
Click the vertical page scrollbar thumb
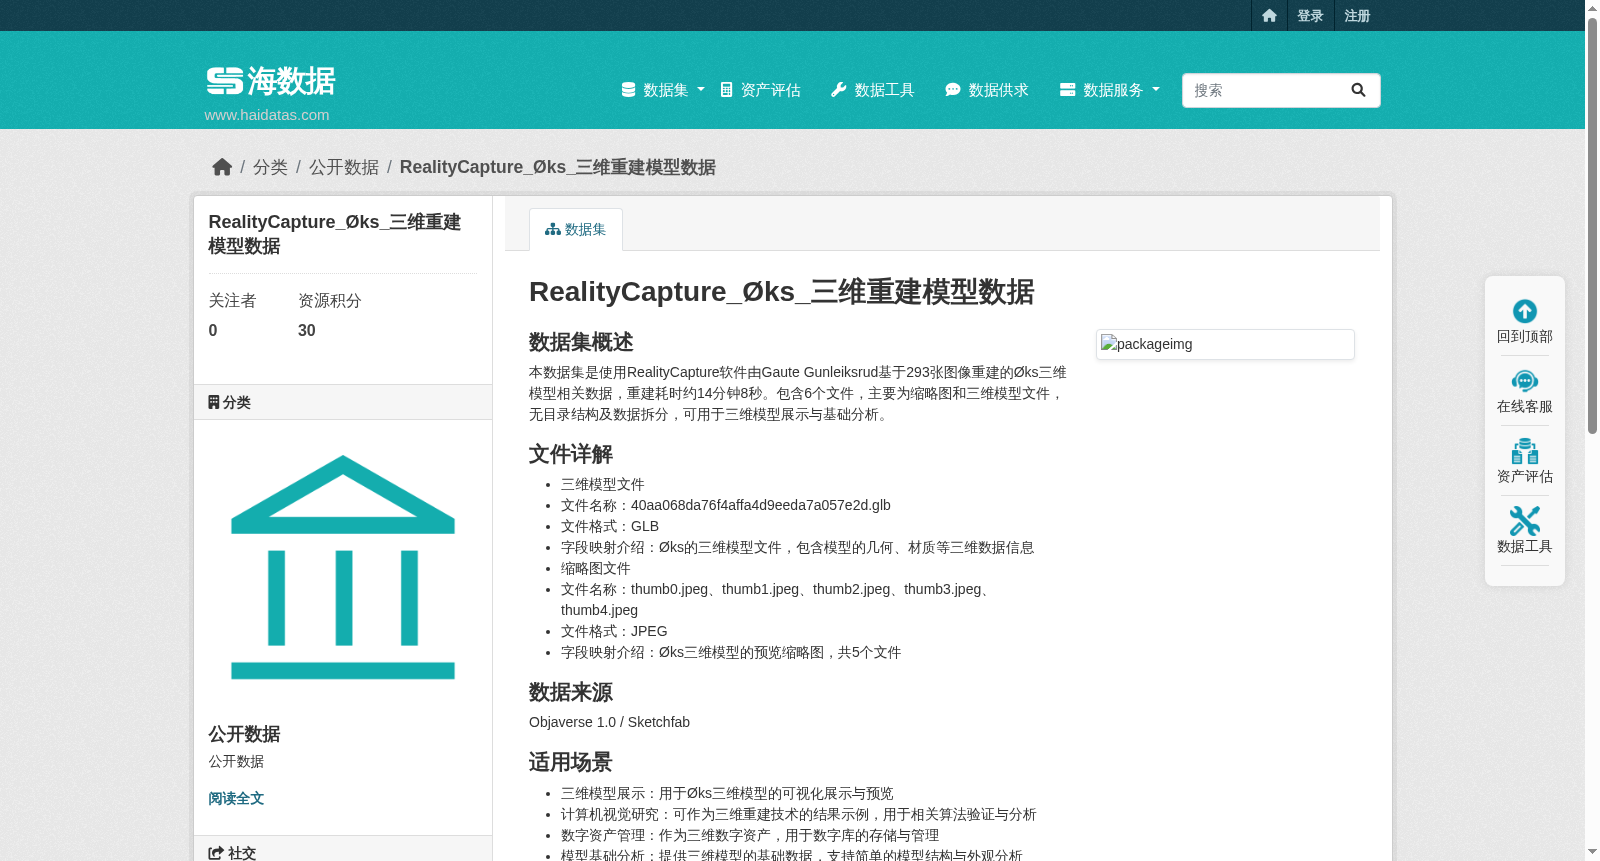(x=1592, y=226)
